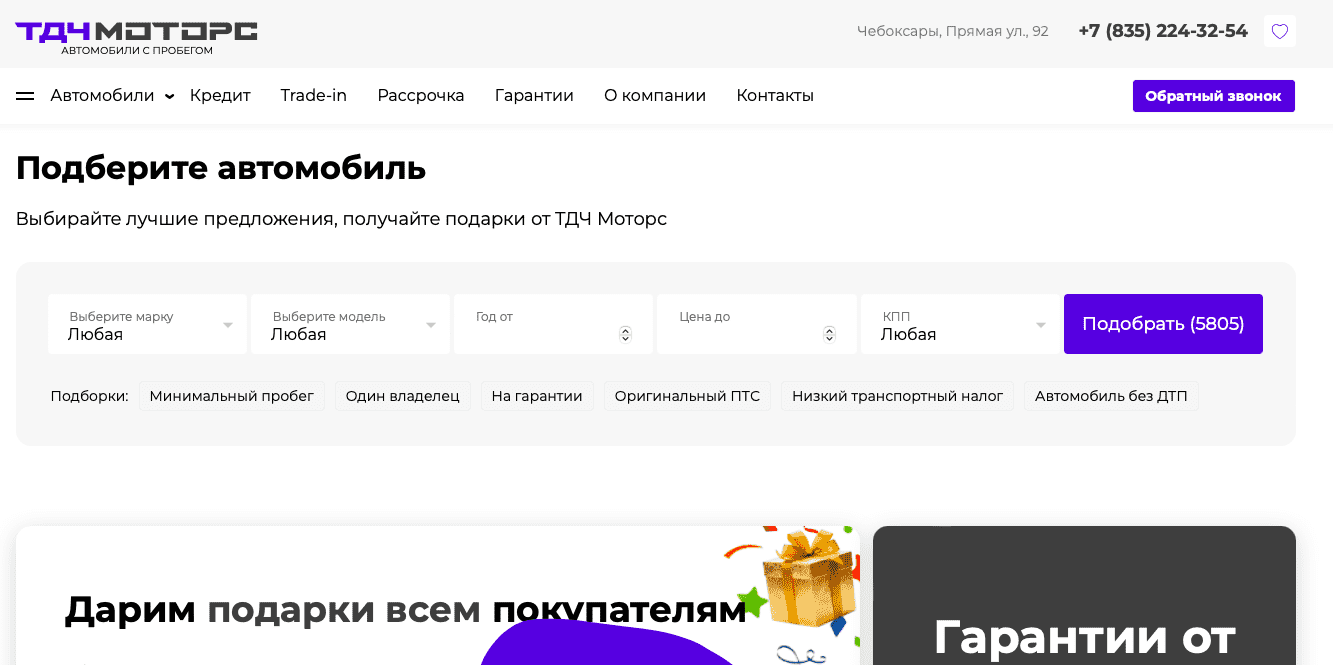This screenshot has width=1333, height=665.
Task: Open the "Кредит" menu item
Action: (219, 95)
